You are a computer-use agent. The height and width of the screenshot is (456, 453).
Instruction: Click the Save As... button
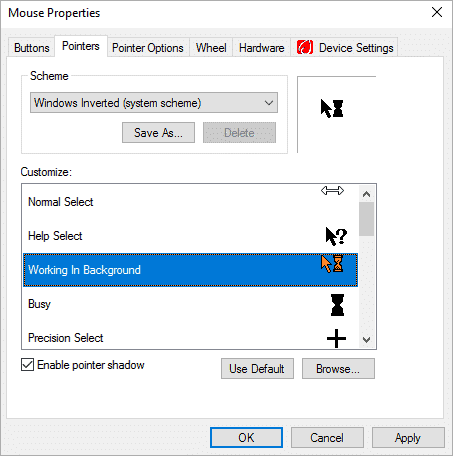pos(158,133)
